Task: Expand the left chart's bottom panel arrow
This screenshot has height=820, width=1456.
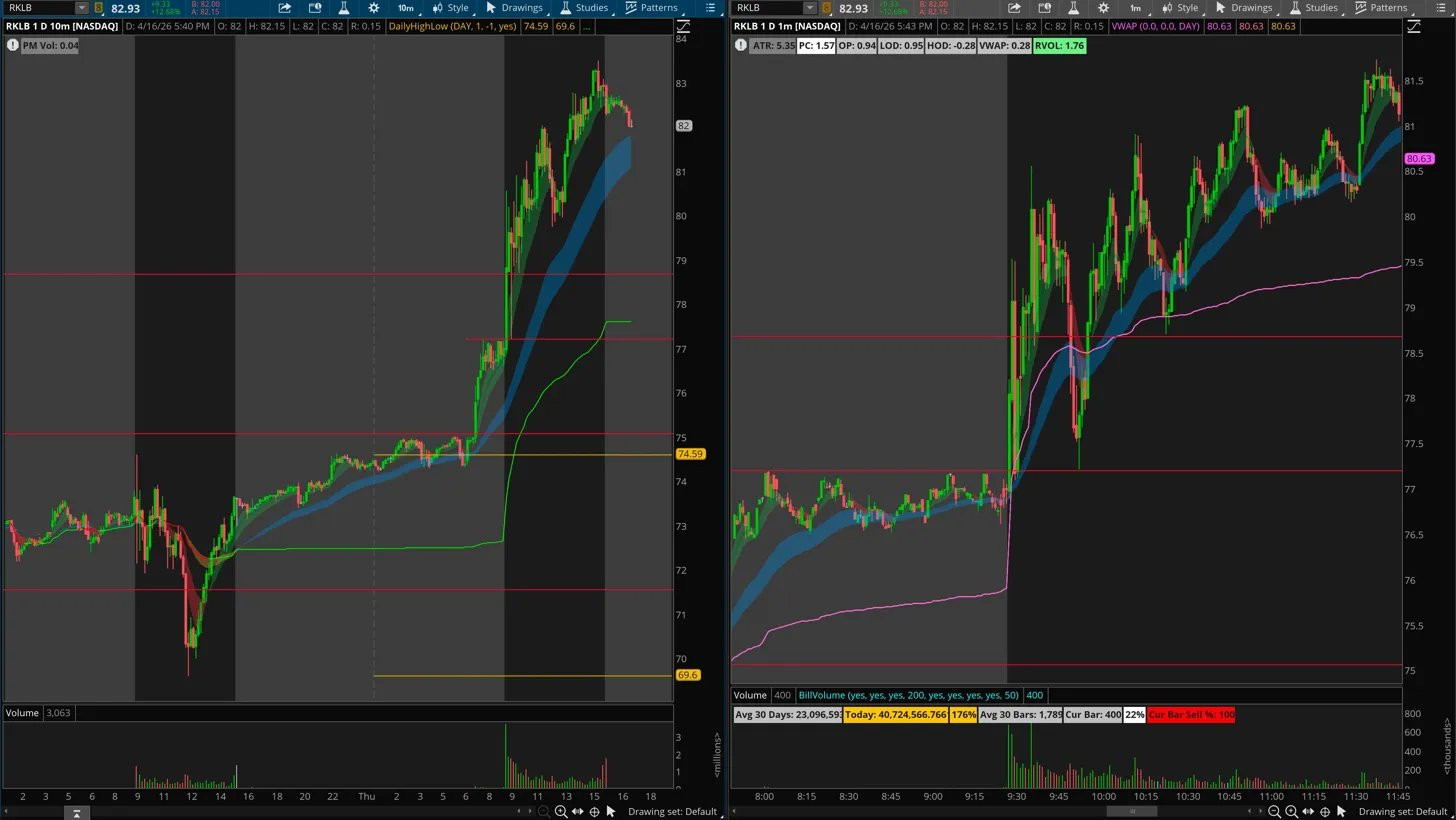Action: (x=76, y=813)
